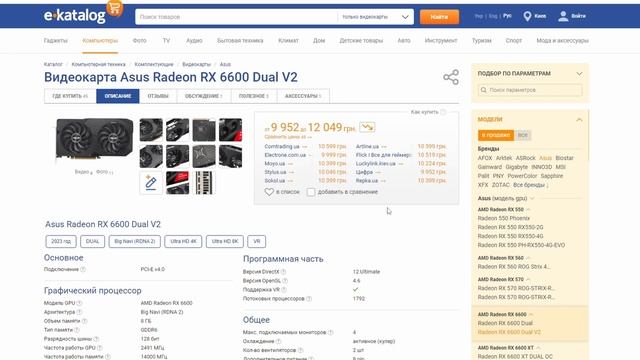The height and width of the screenshot is (360, 640).
Task: Click the help icon next to Охлаждение
Action: coord(278,341)
